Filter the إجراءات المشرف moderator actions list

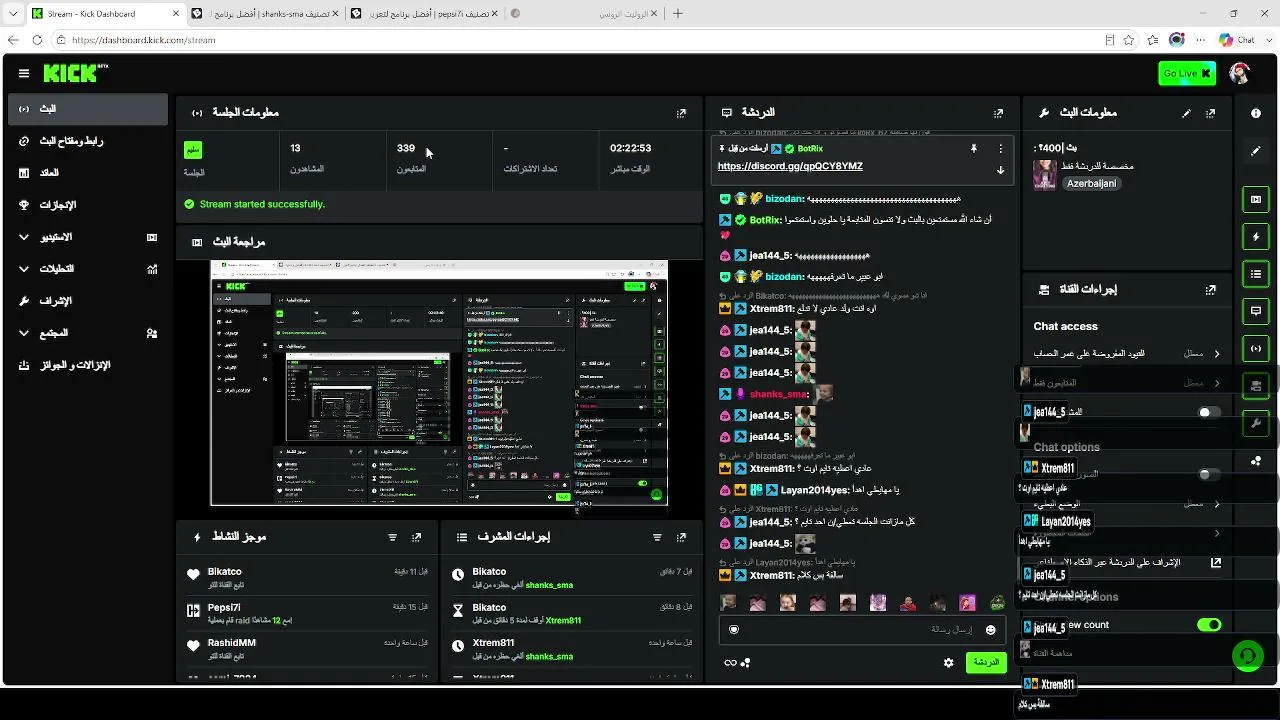(x=657, y=537)
